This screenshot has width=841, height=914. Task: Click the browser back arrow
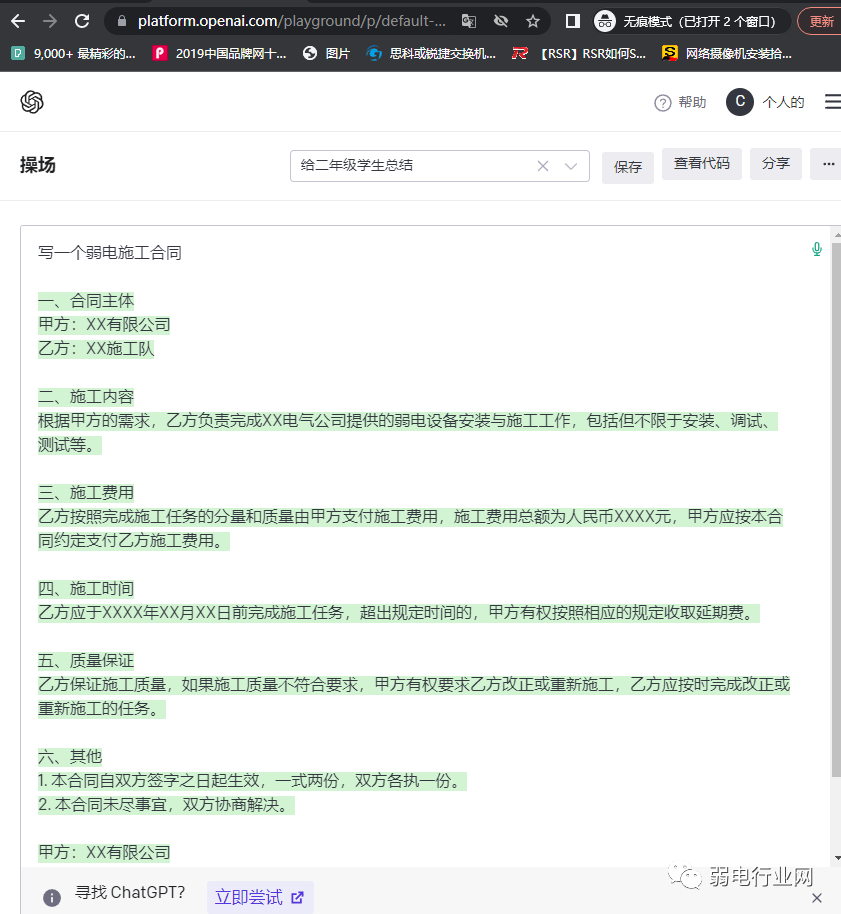tap(18, 21)
